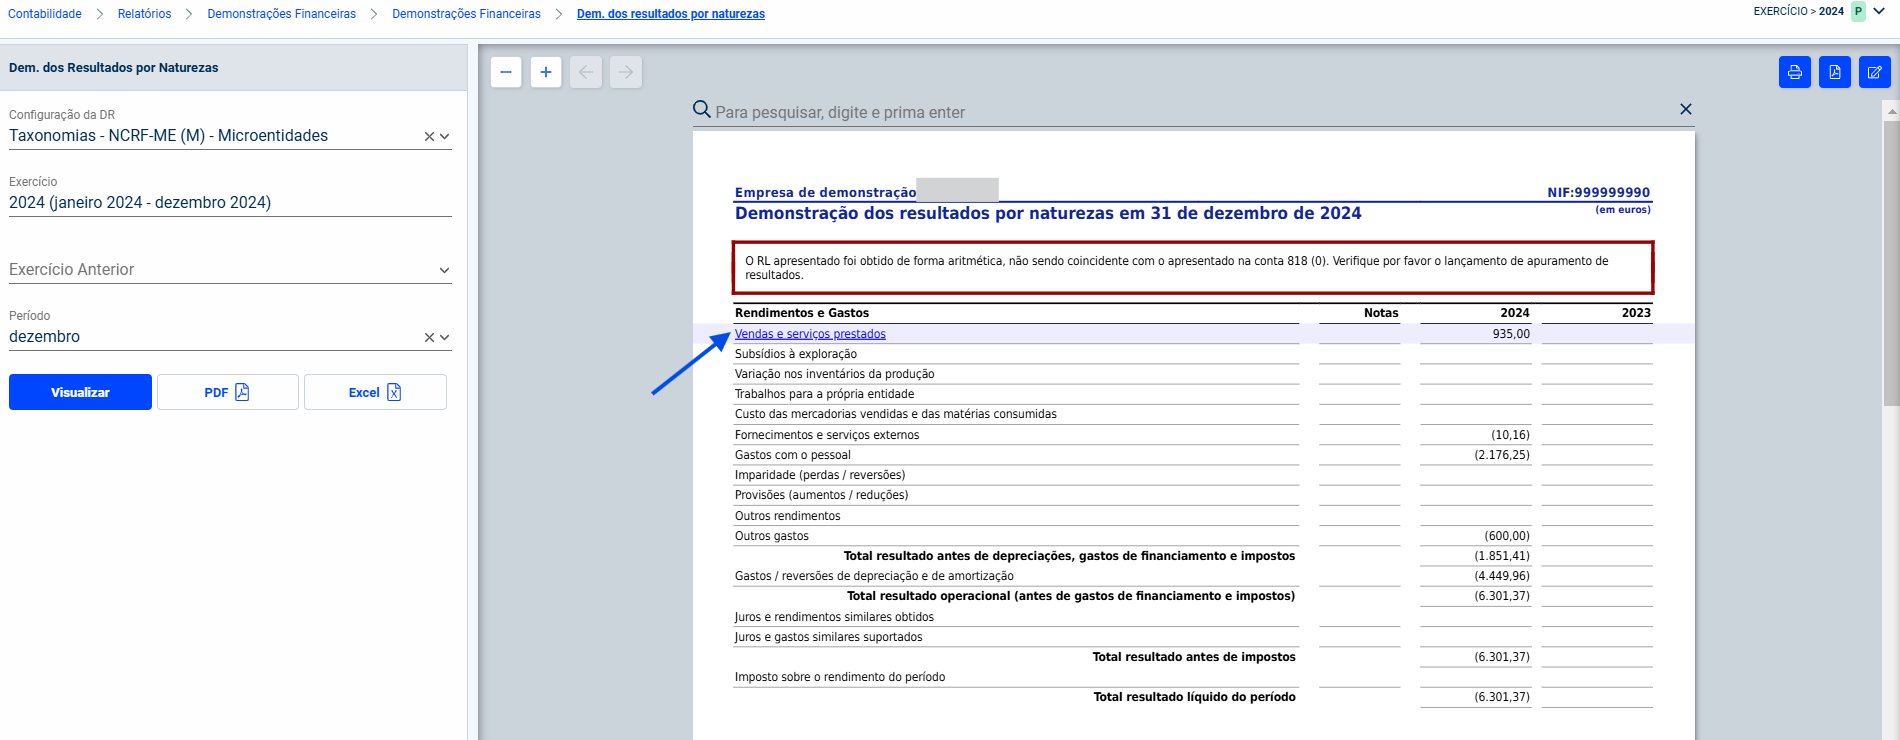Select Juros e gastos similares suportados row

coord(1192,637)
